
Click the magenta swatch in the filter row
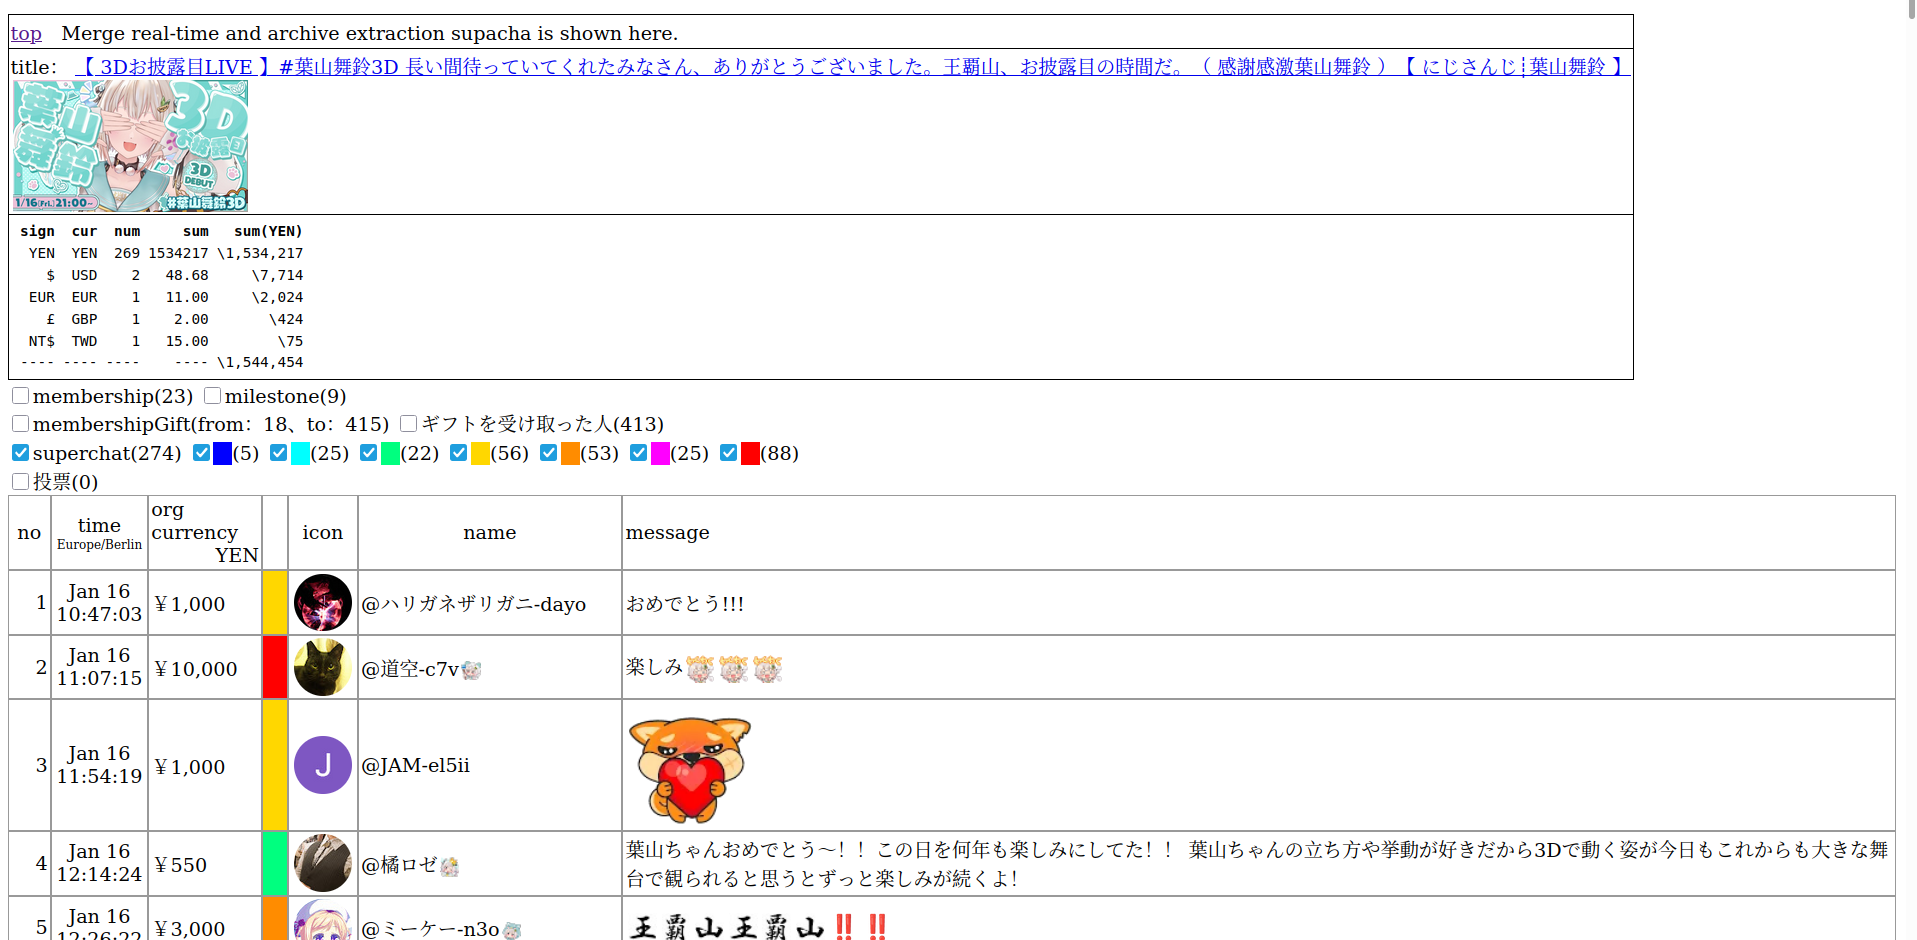(x=660, y=454)
